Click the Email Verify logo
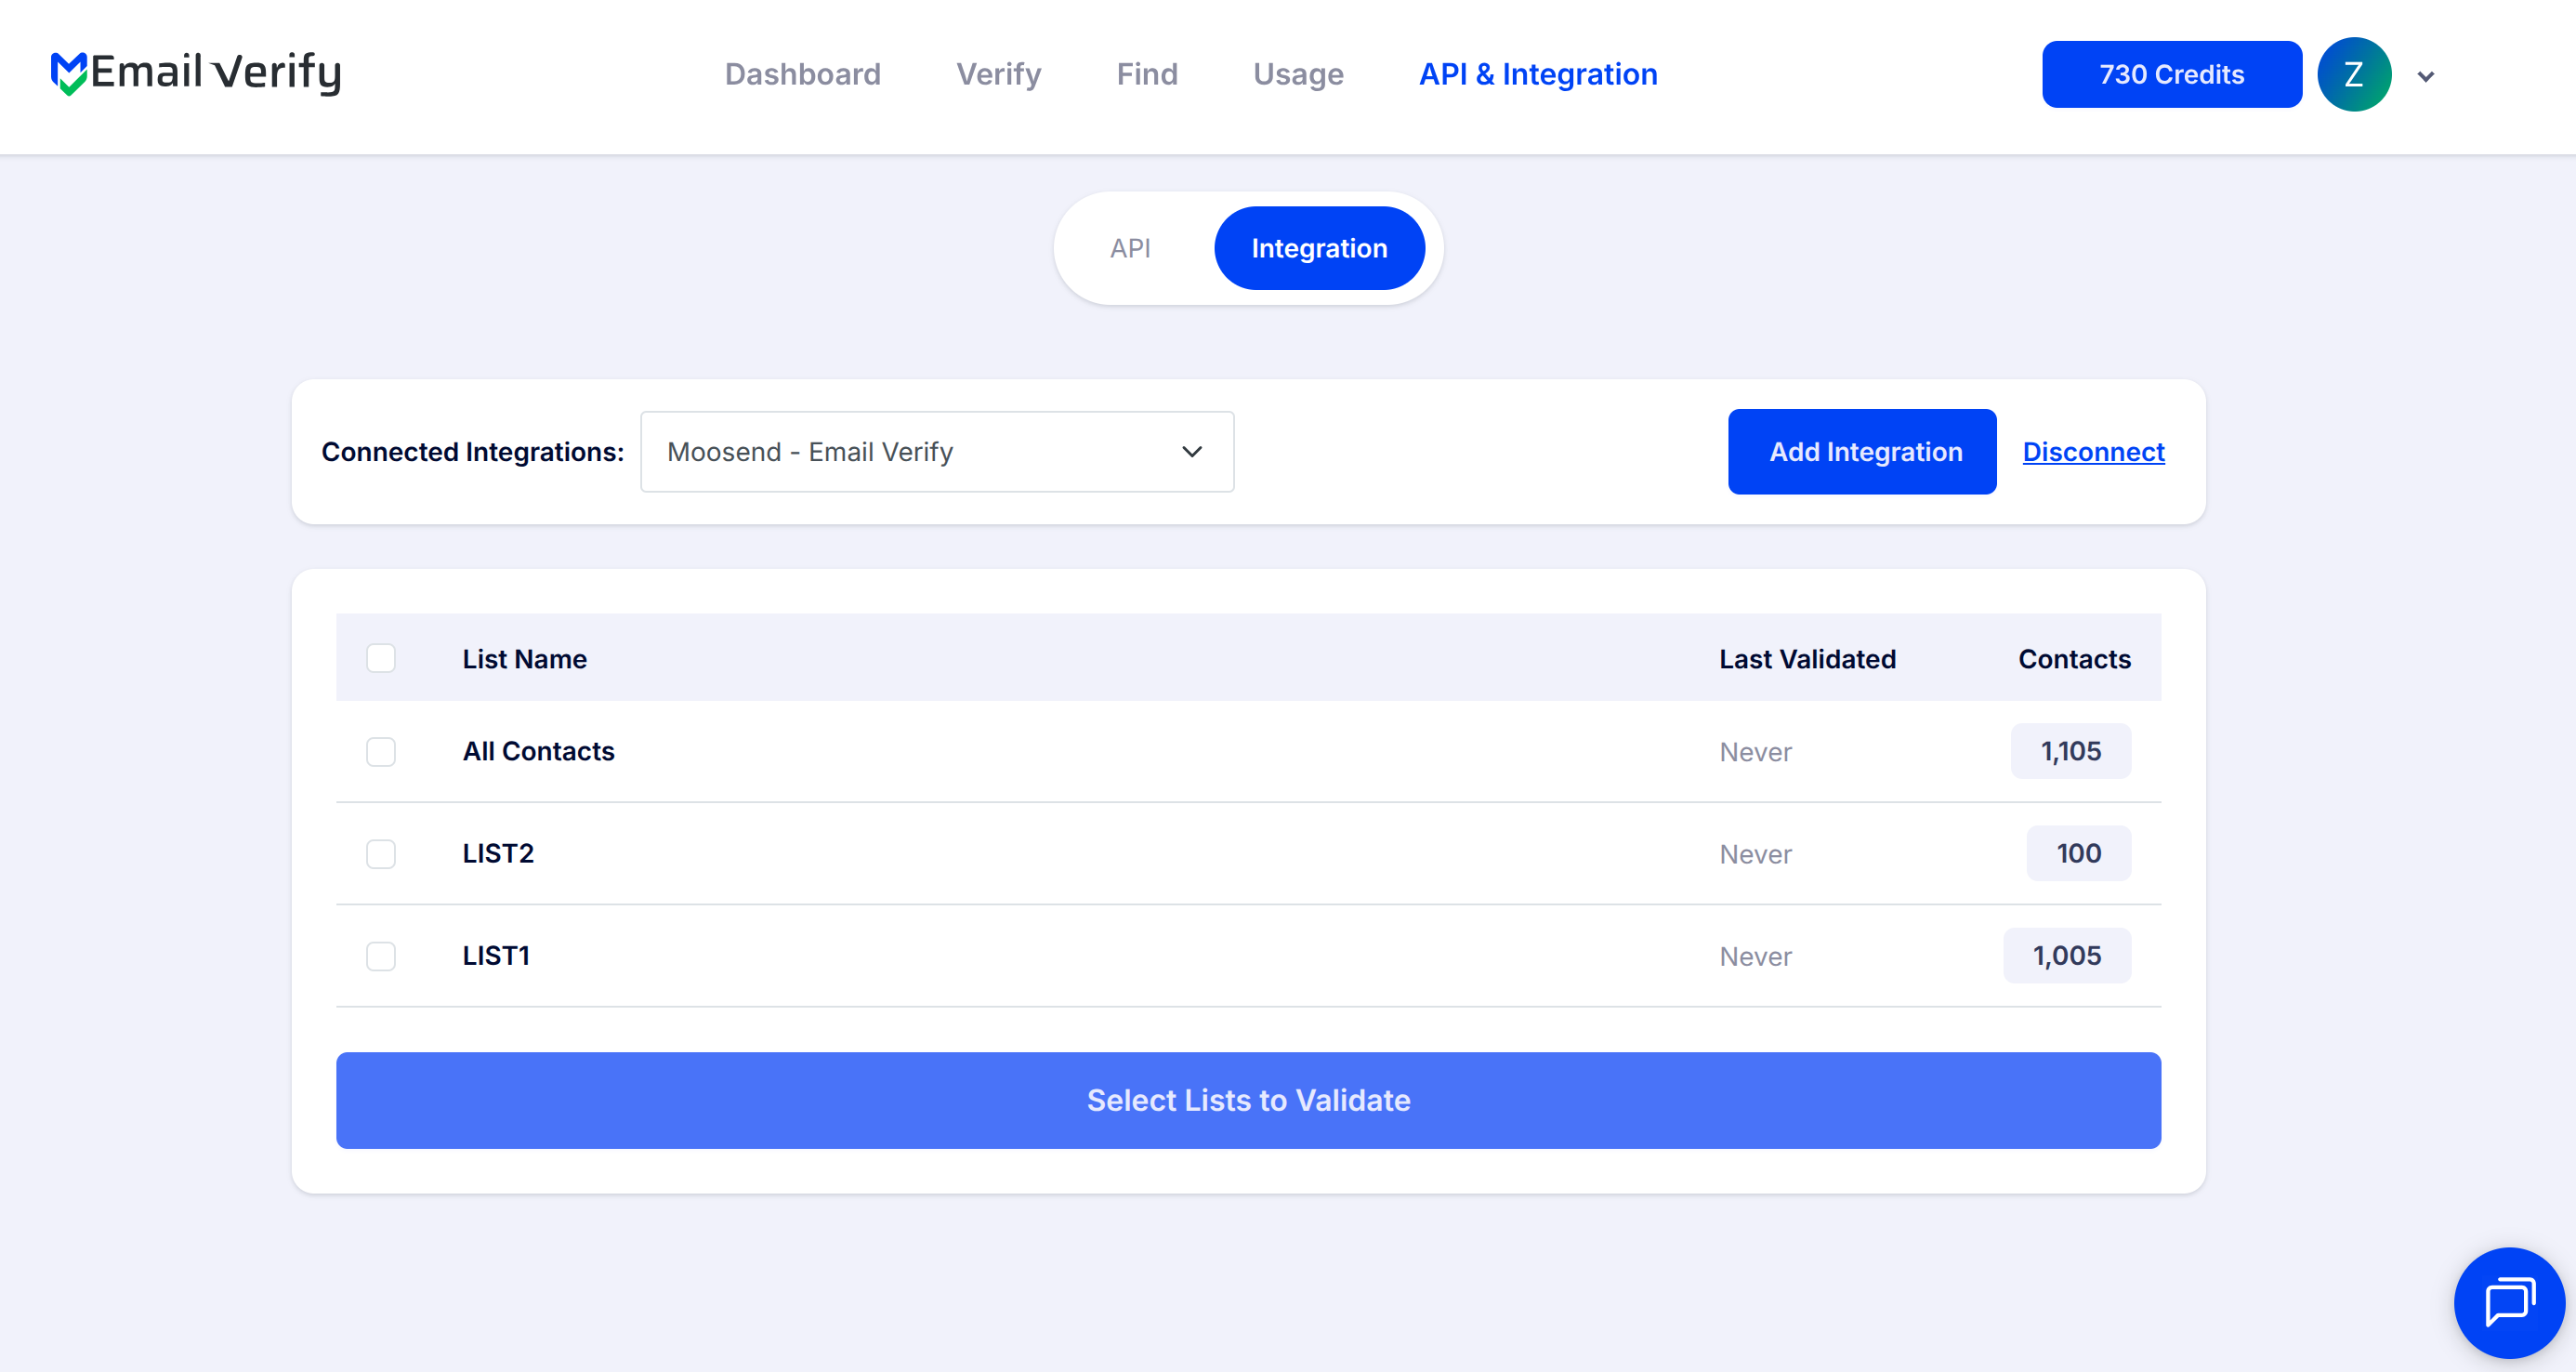This screenshot has width=2576, height=1372. click(196, 73)
